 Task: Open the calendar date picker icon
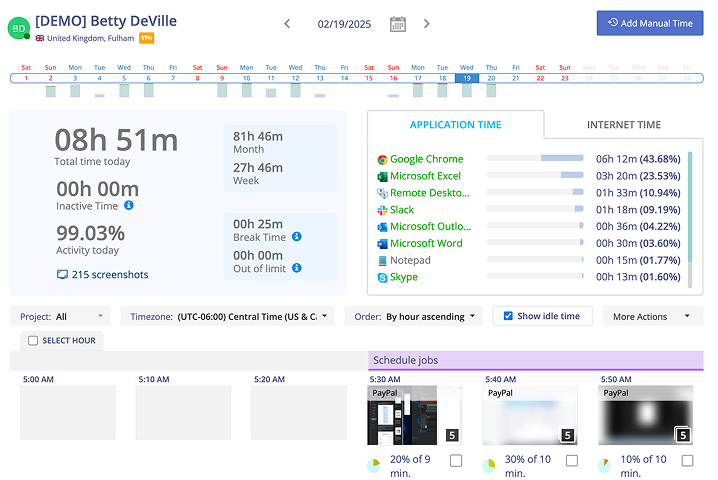397,24
